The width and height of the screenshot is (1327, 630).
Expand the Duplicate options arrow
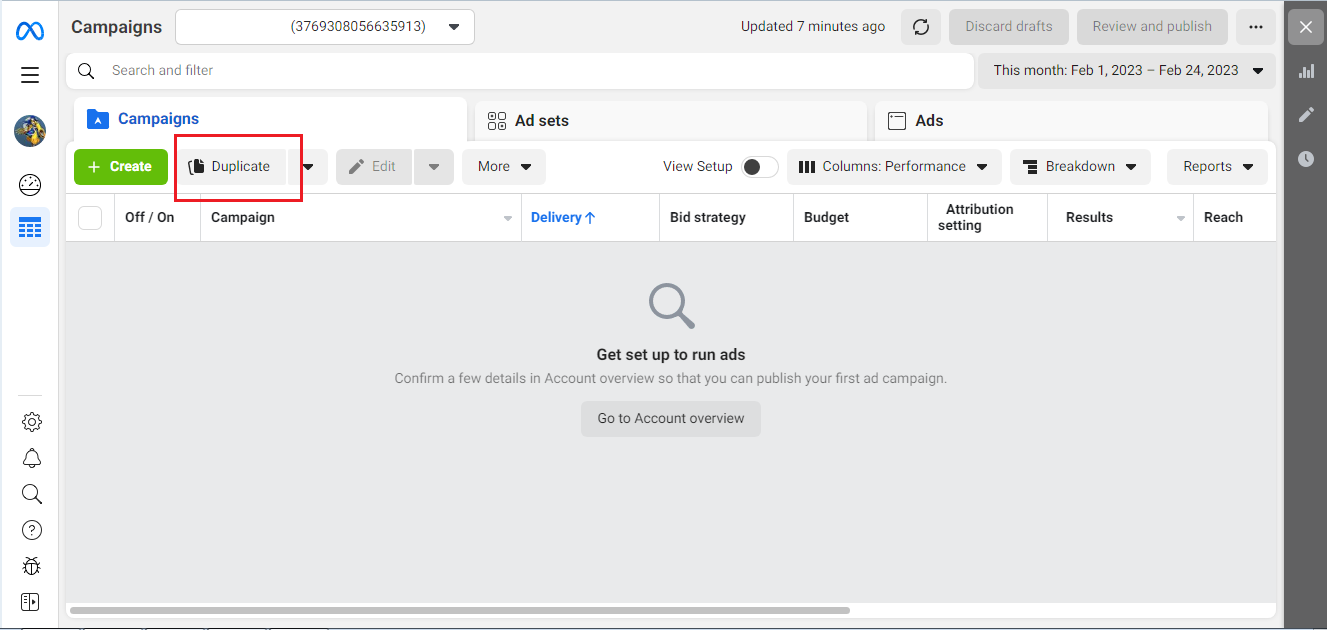pos(308,167)
